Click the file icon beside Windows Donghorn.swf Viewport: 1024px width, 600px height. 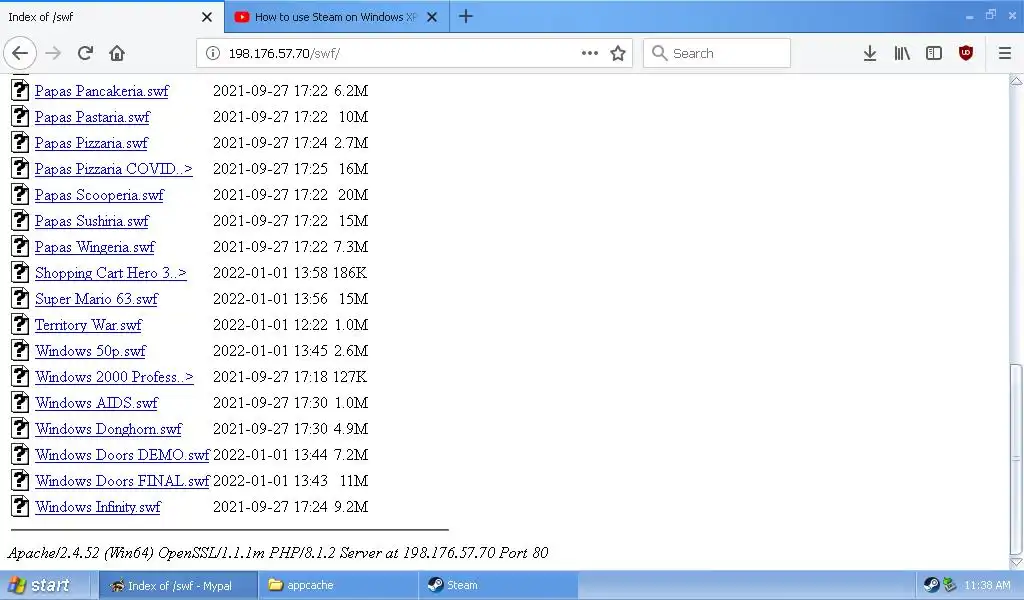[20, 428]
